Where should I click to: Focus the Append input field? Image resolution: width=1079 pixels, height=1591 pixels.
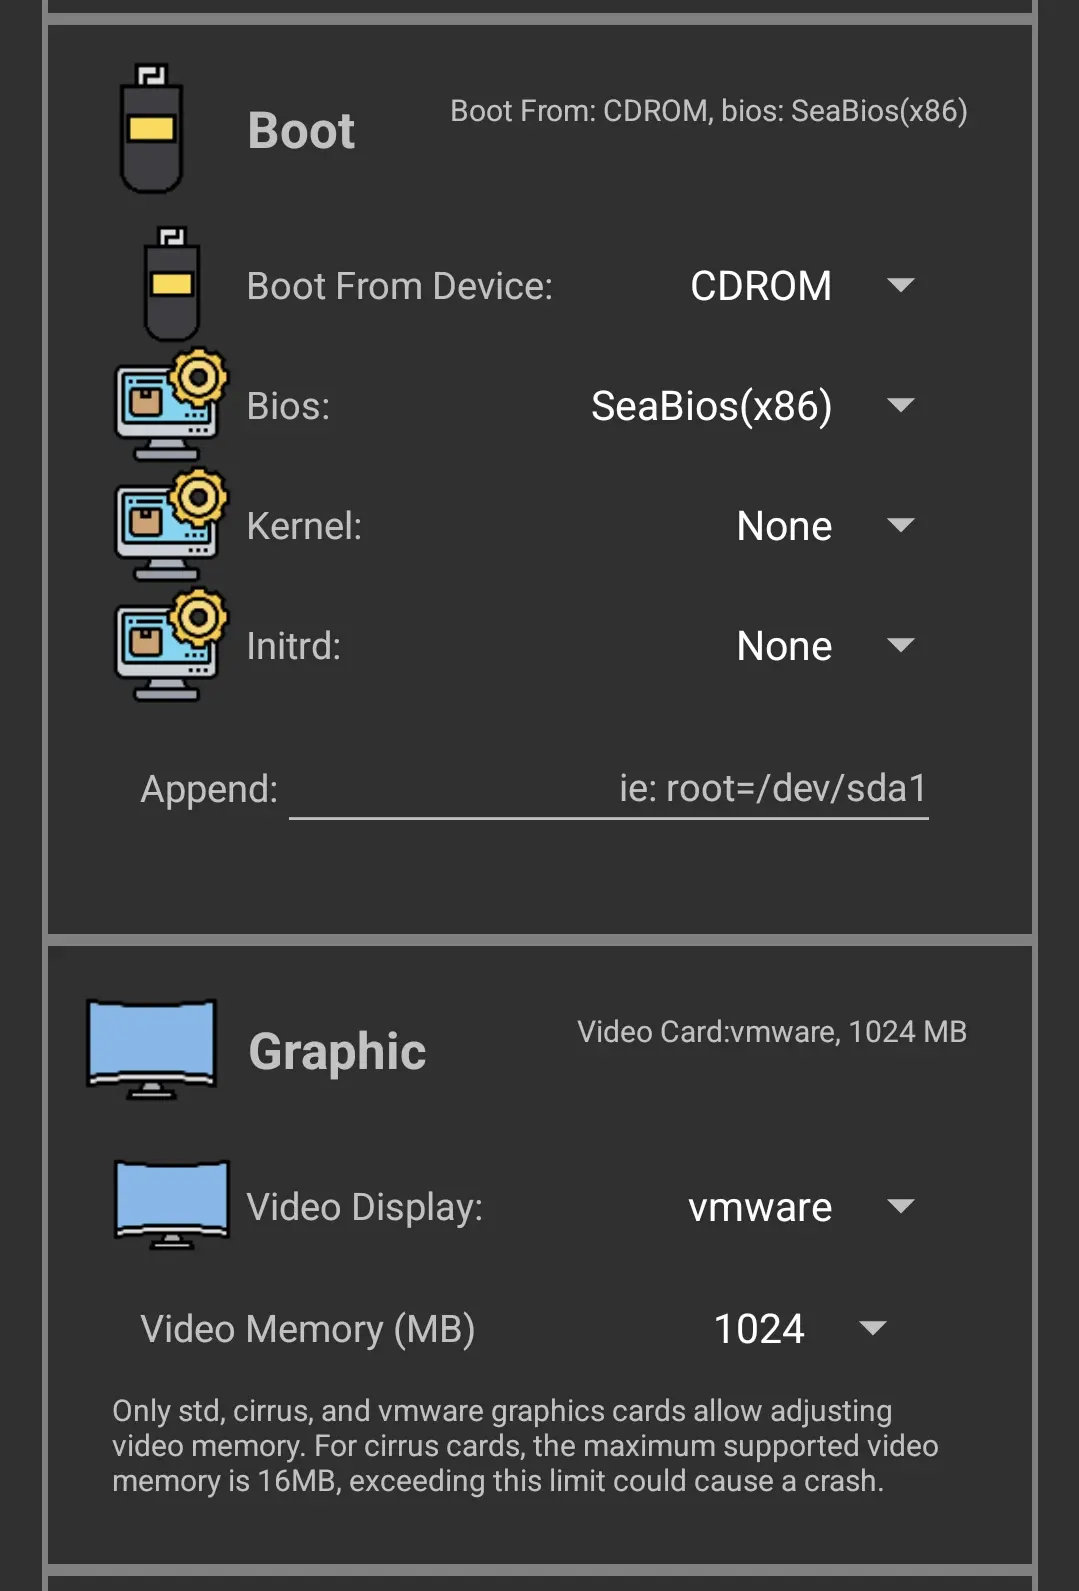tap(609, 789)
